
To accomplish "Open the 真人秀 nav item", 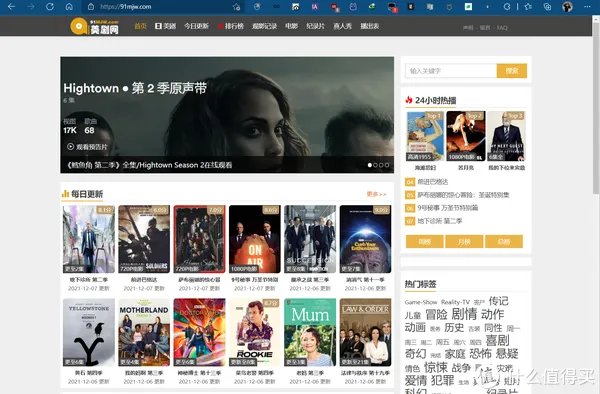I will click(x=342, y=26).
